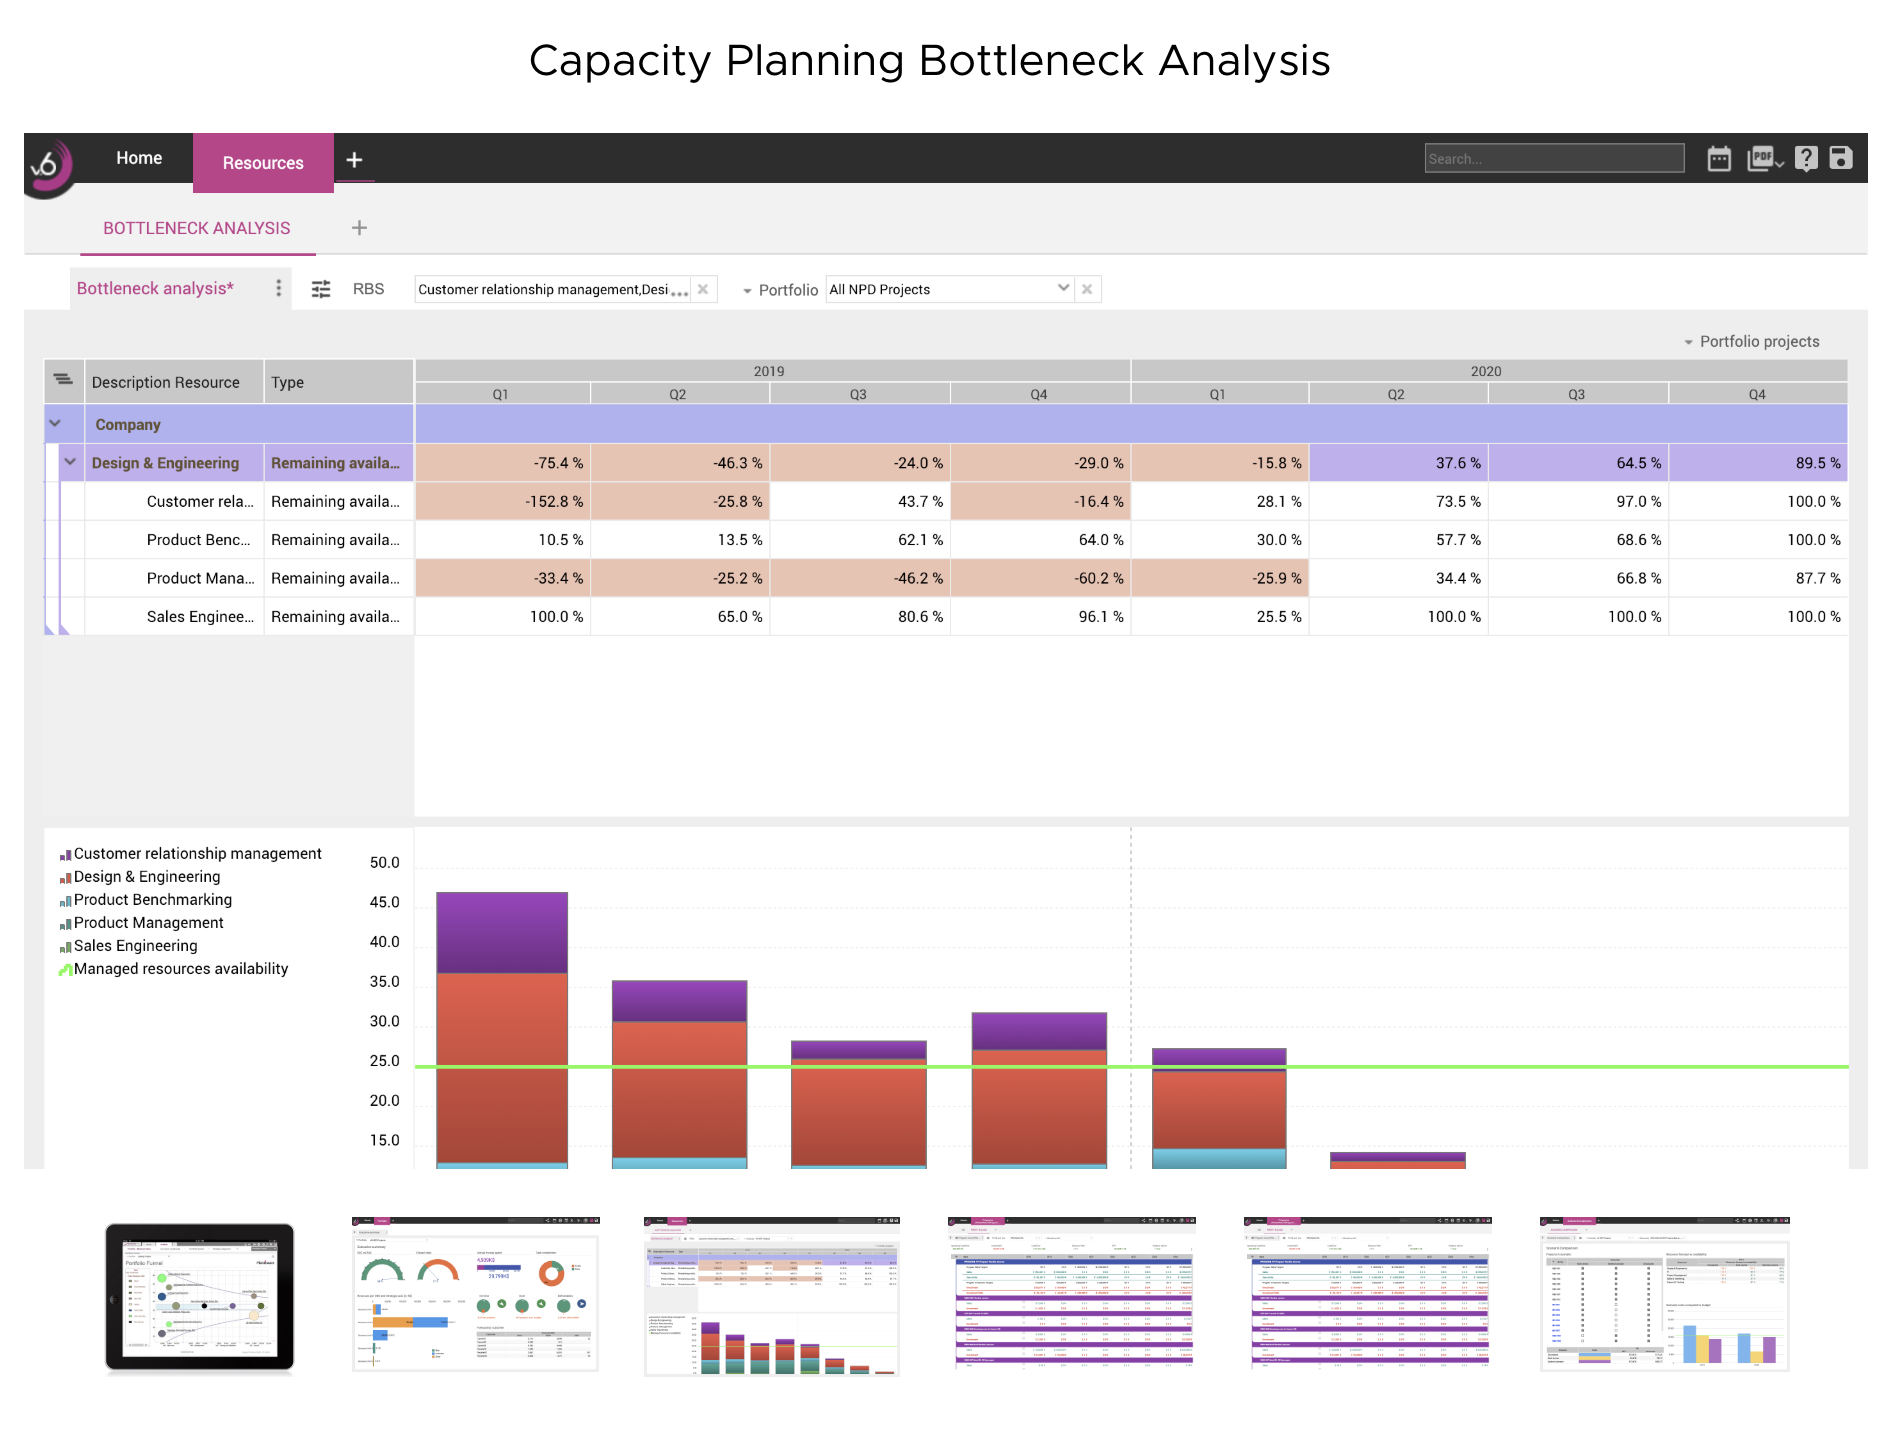Image resolution: width=1902 pixels, height=1448 pixels.
Task: Open the filter sliders icon next to RBS
Action: (320, 288)
